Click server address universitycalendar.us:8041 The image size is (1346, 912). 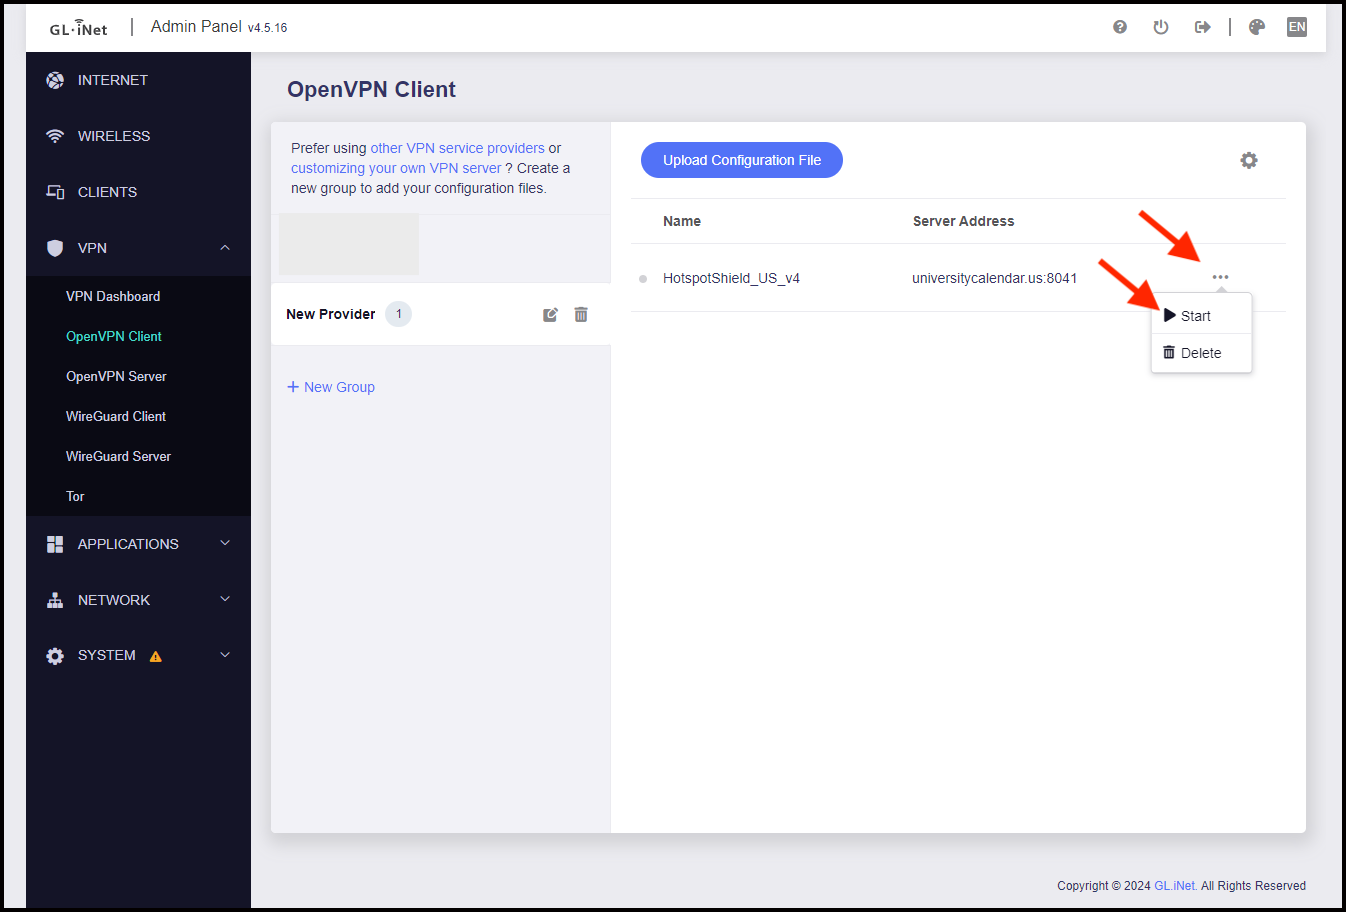point(995,278)
